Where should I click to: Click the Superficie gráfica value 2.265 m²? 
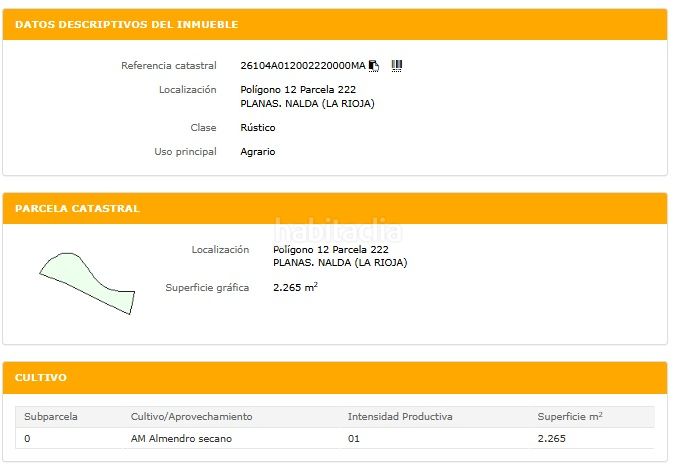pos(295,288)
